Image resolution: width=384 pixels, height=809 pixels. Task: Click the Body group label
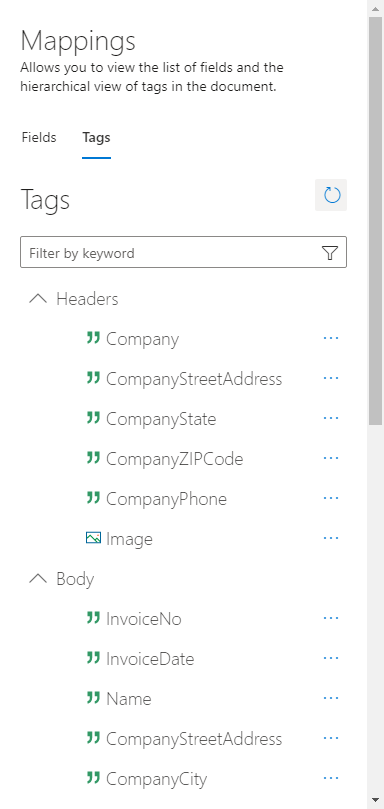tap(75, 579)
